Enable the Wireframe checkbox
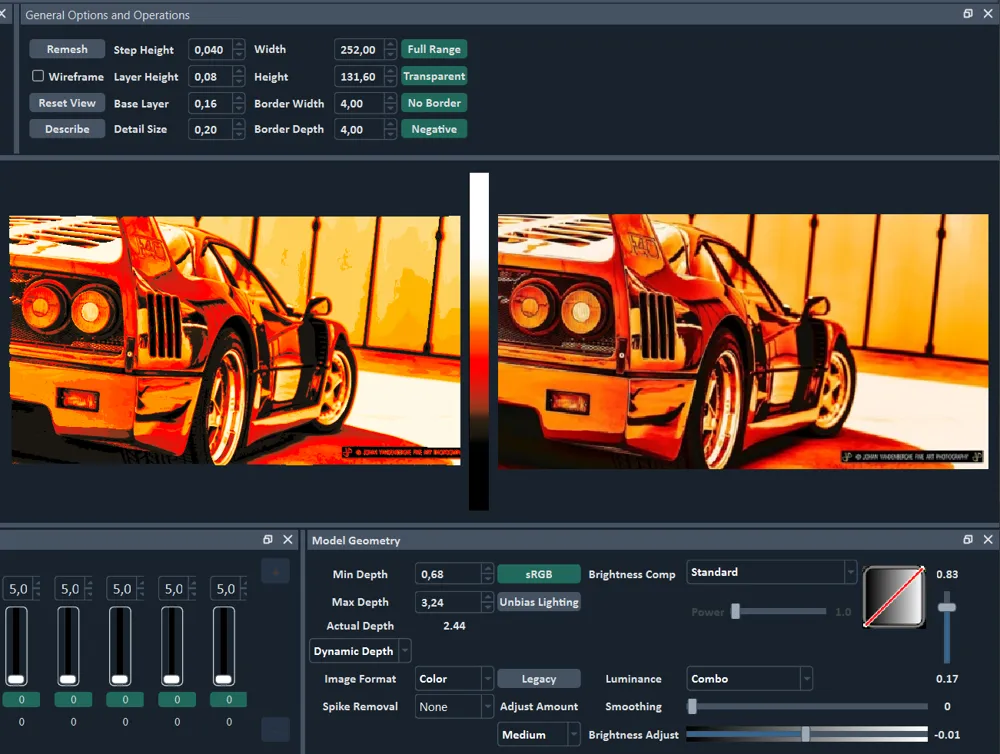 pos(38,76)
